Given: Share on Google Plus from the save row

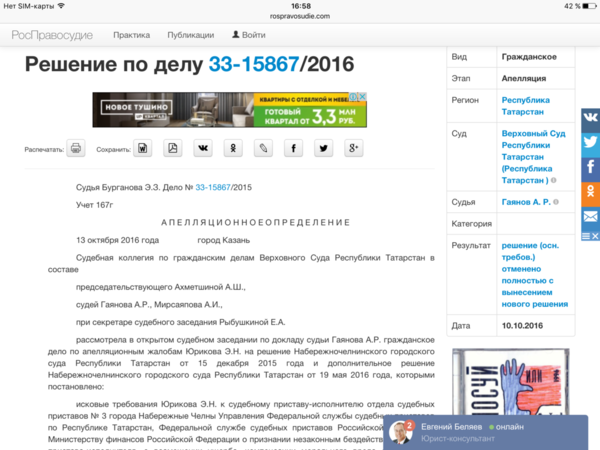Looking at the screenshot, I should [353, 149].
